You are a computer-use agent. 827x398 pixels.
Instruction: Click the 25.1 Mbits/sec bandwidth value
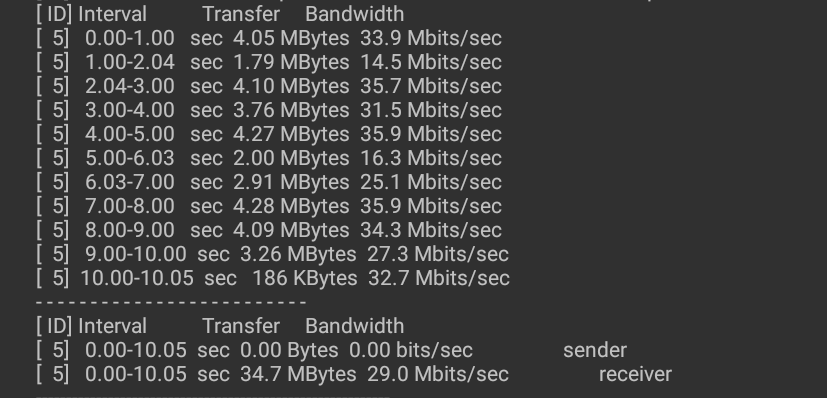431,182
